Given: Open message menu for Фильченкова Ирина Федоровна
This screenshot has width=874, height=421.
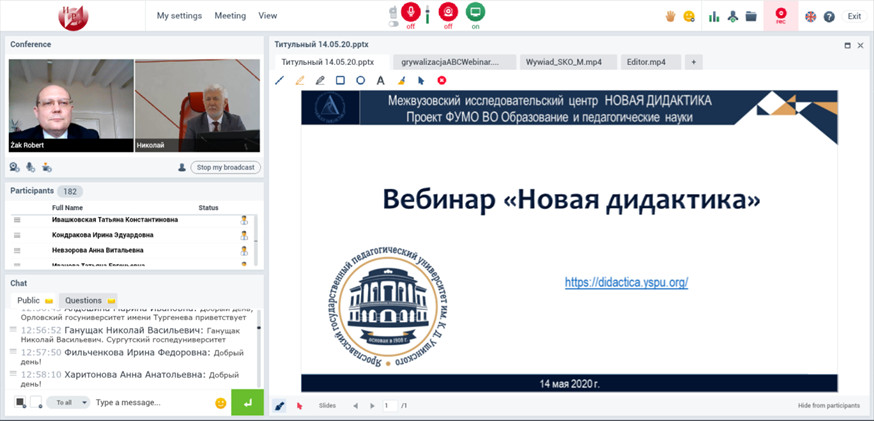Looking at the screenshot, I should (13, 352).
